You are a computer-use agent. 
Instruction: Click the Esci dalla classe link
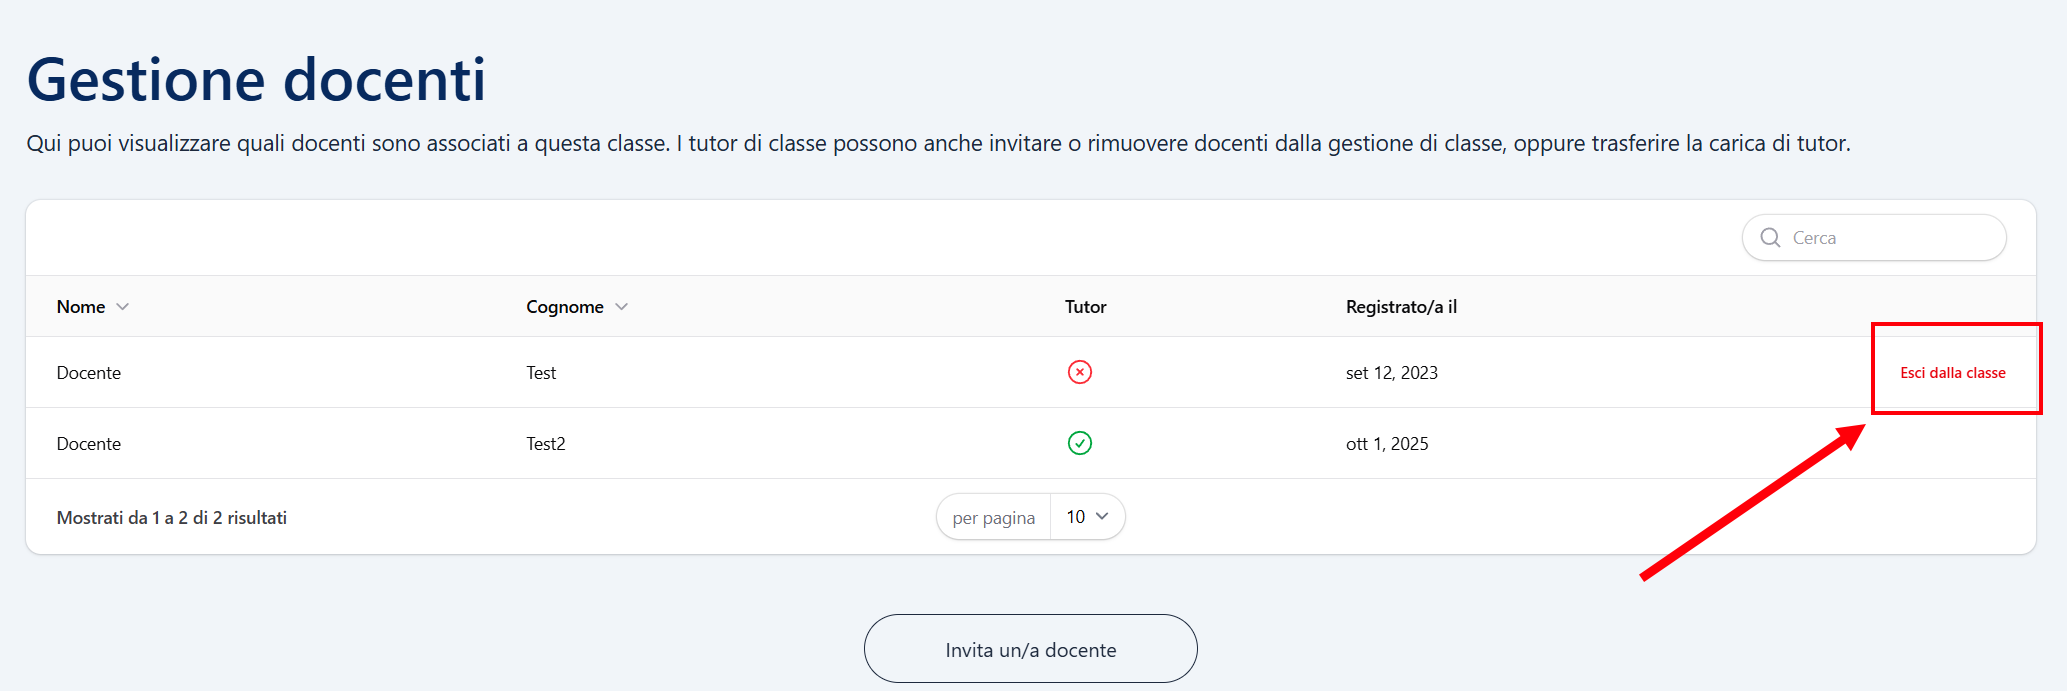[1952, 373]
